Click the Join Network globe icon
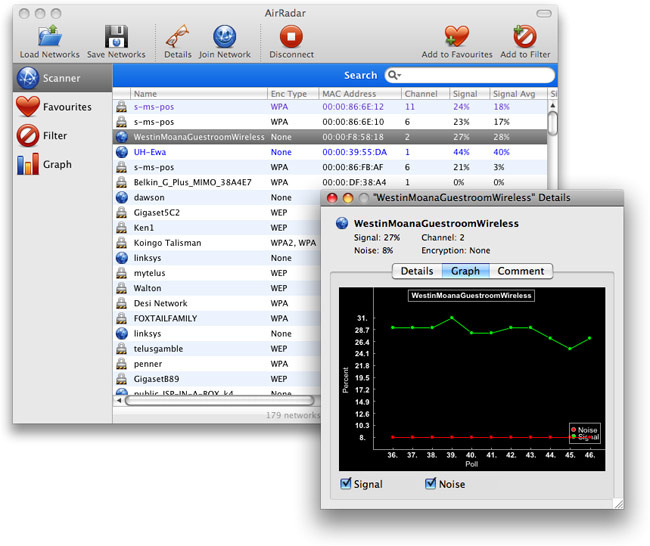 click(x=225, y=36)
